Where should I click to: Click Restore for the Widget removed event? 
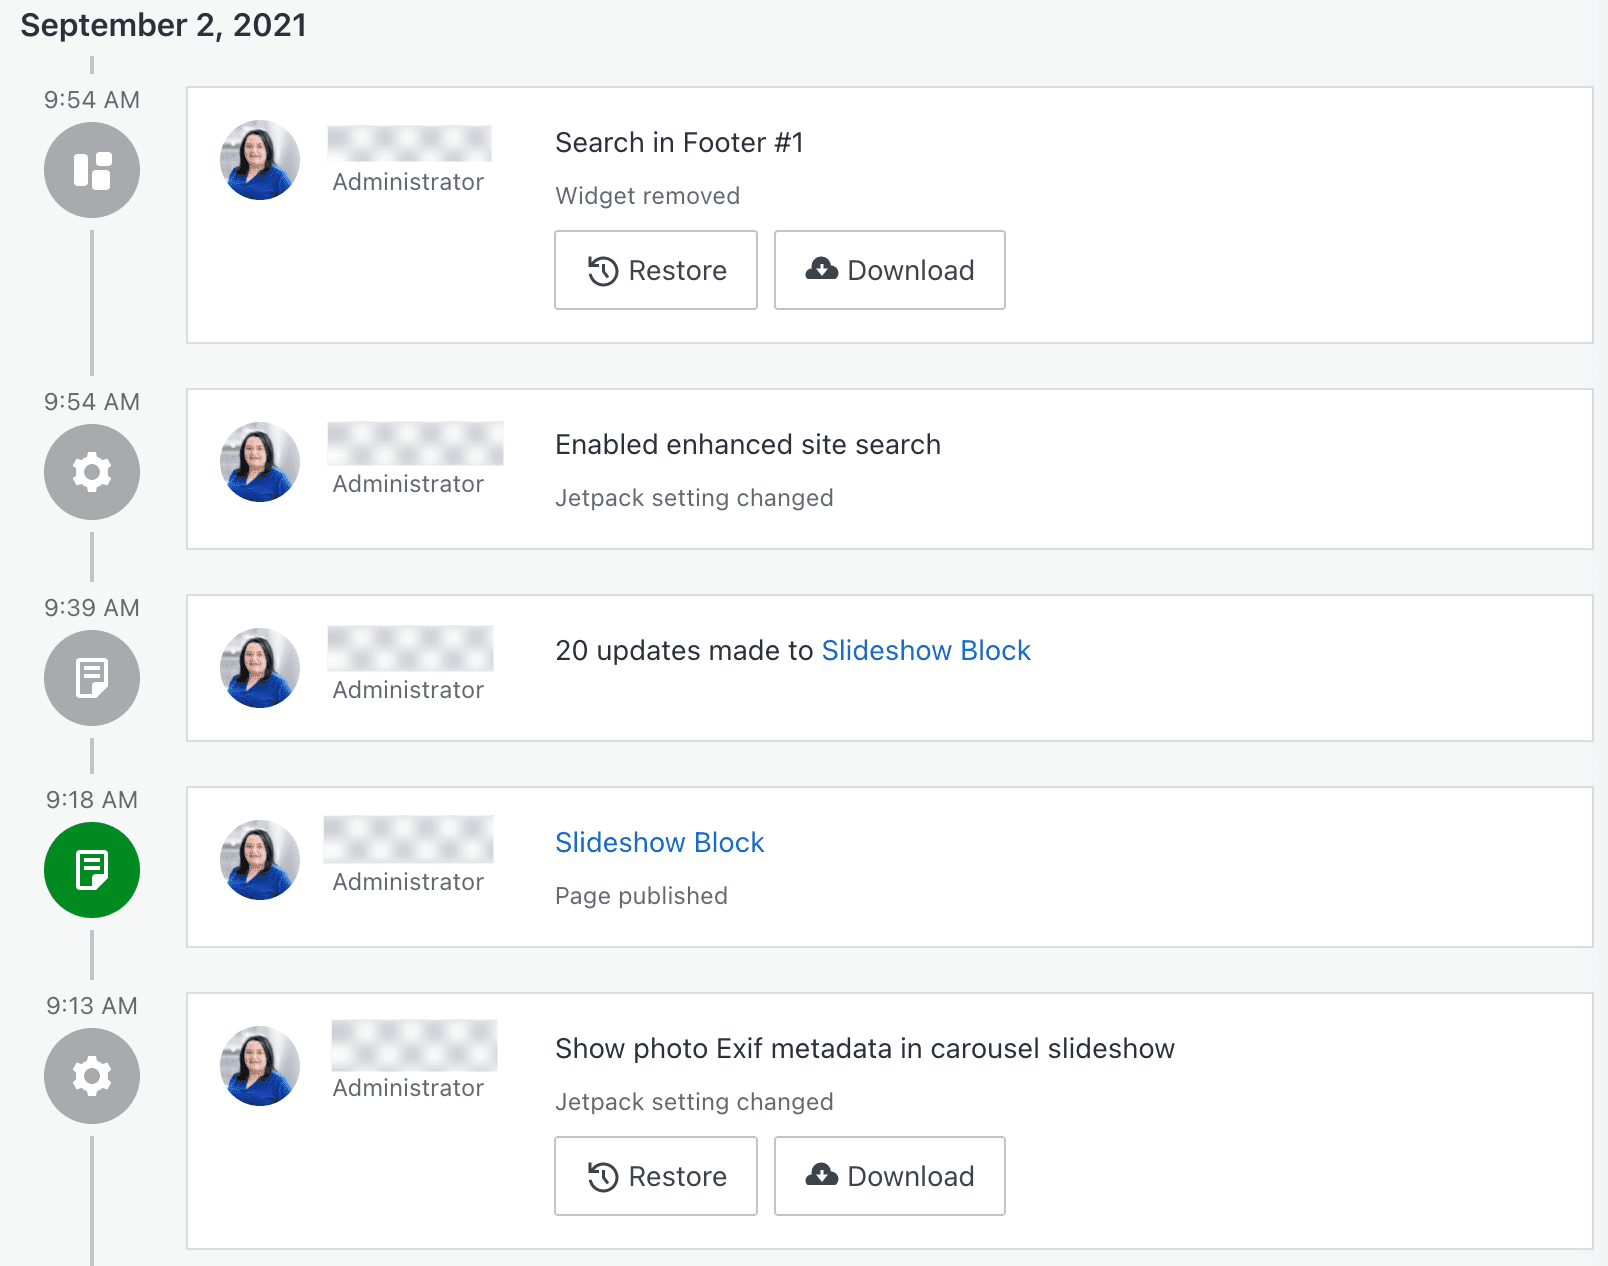656,270
